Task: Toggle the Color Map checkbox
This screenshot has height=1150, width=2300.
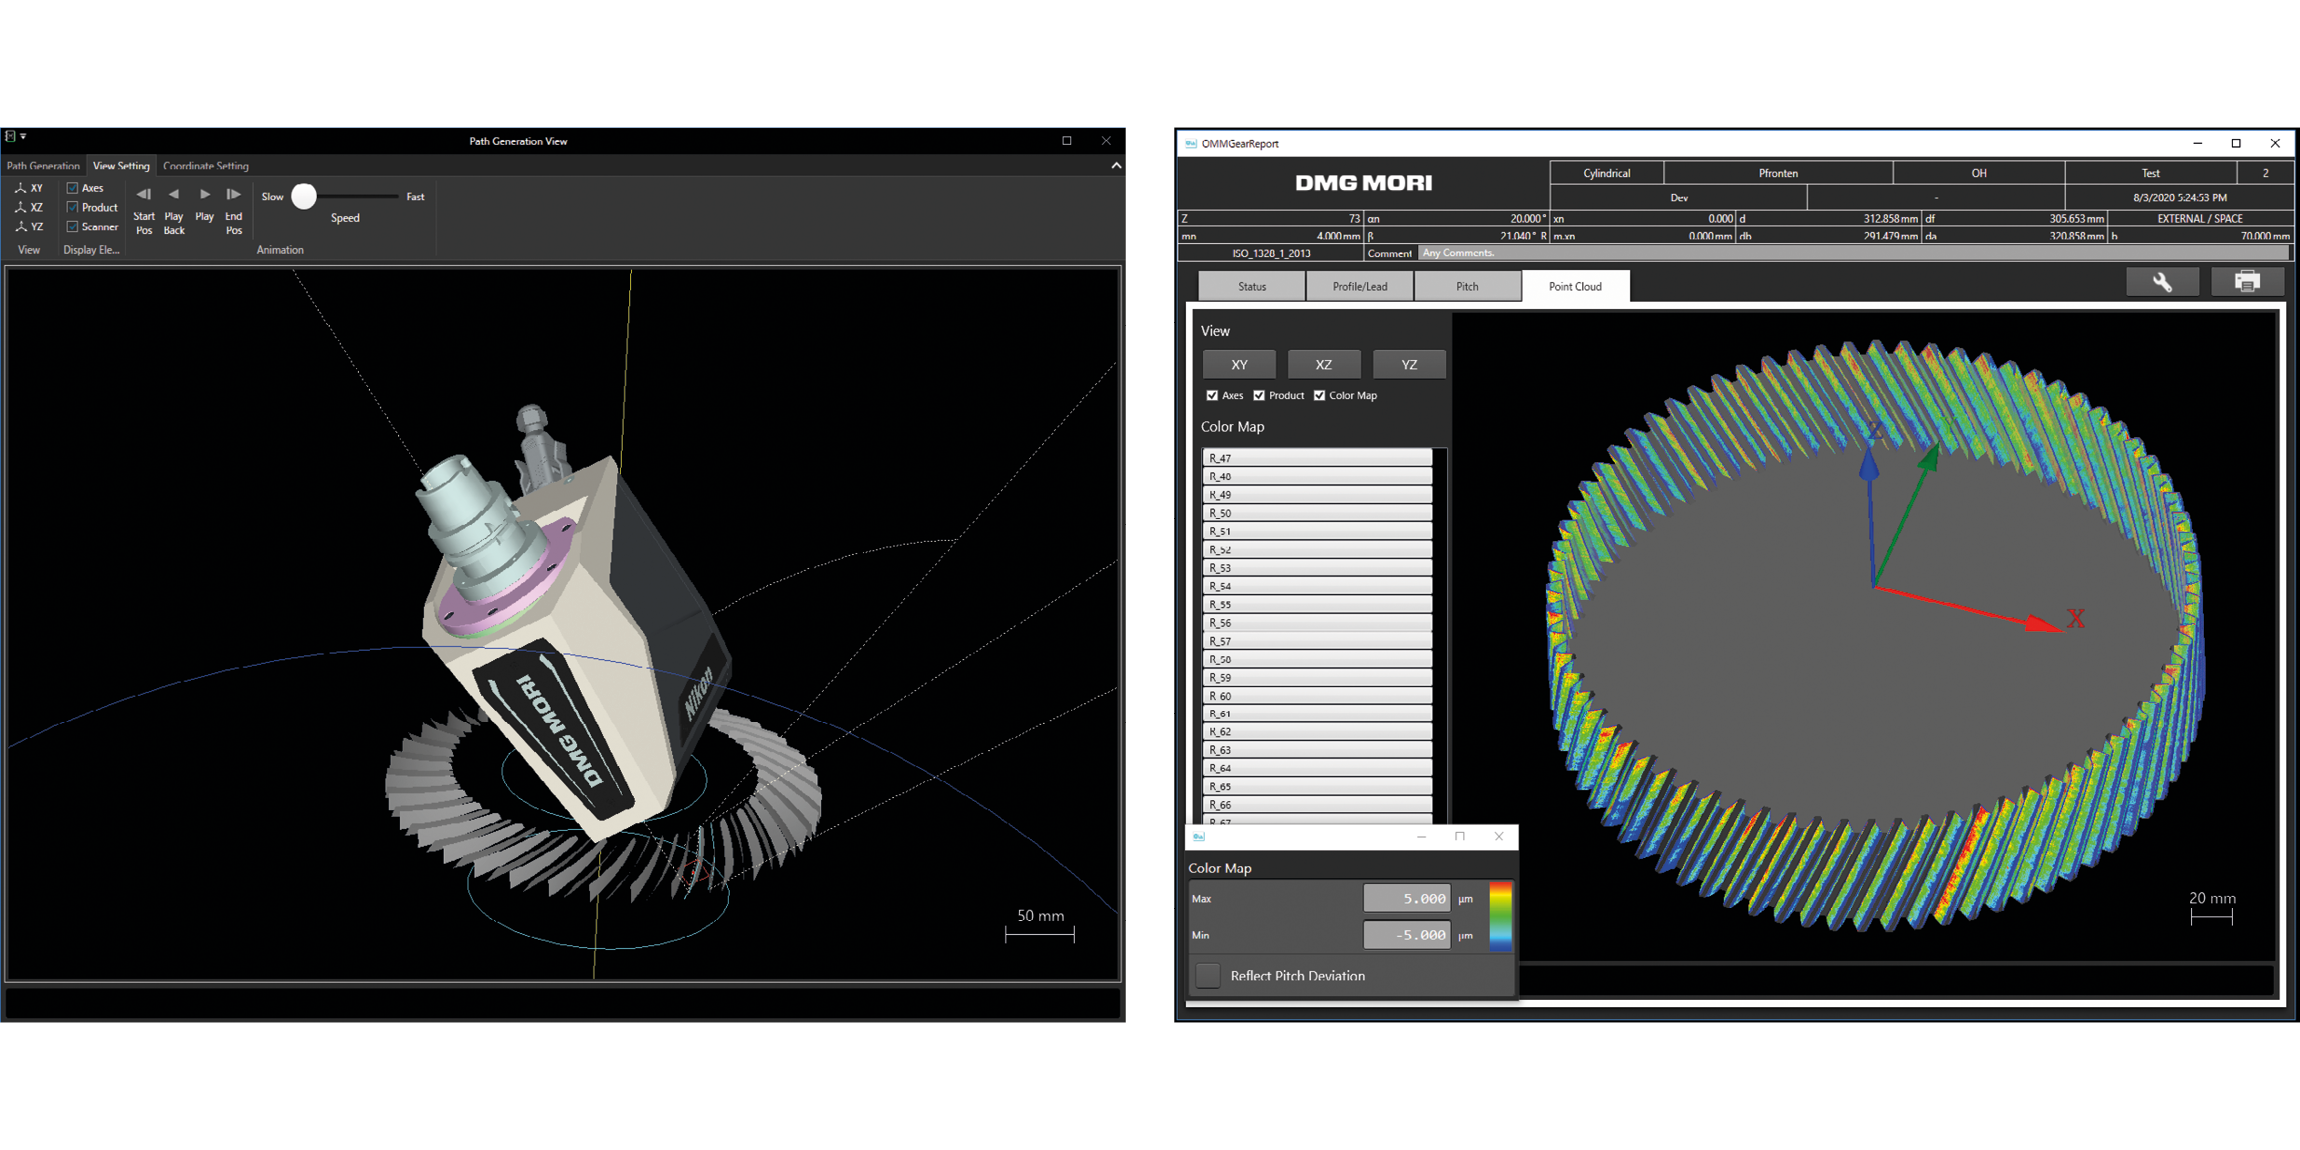Action: [1320, 396]
